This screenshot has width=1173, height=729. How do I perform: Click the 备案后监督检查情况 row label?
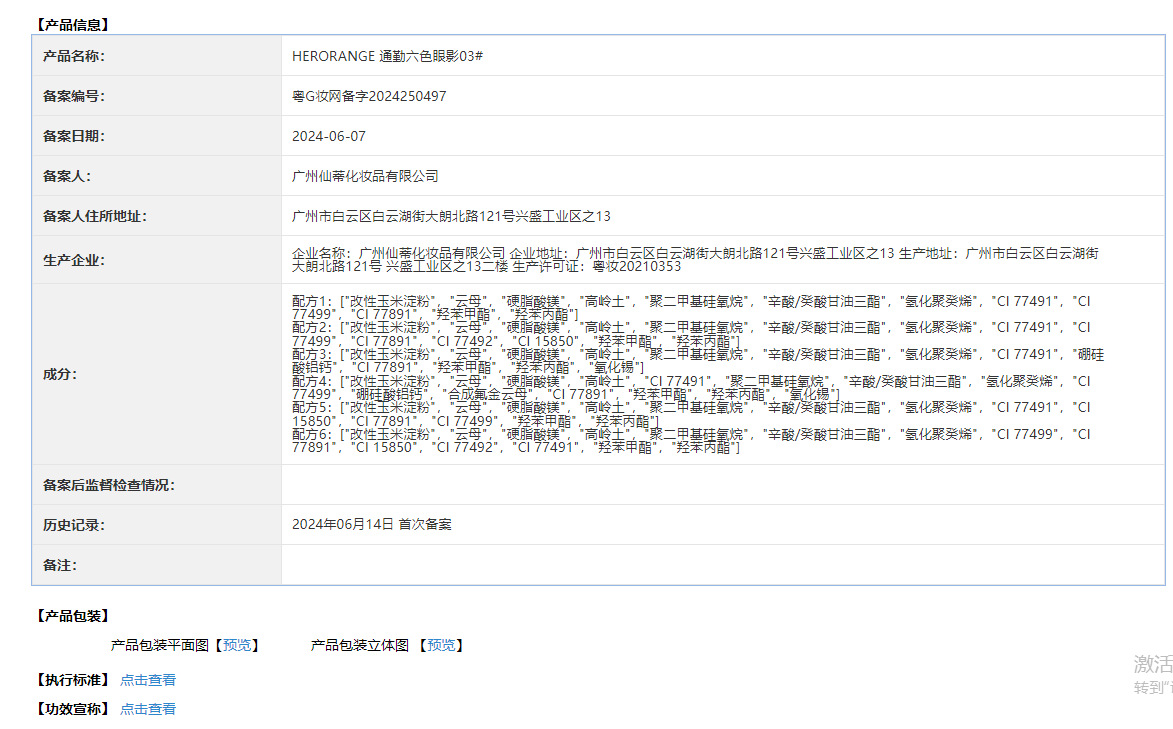tap(108, 485)
